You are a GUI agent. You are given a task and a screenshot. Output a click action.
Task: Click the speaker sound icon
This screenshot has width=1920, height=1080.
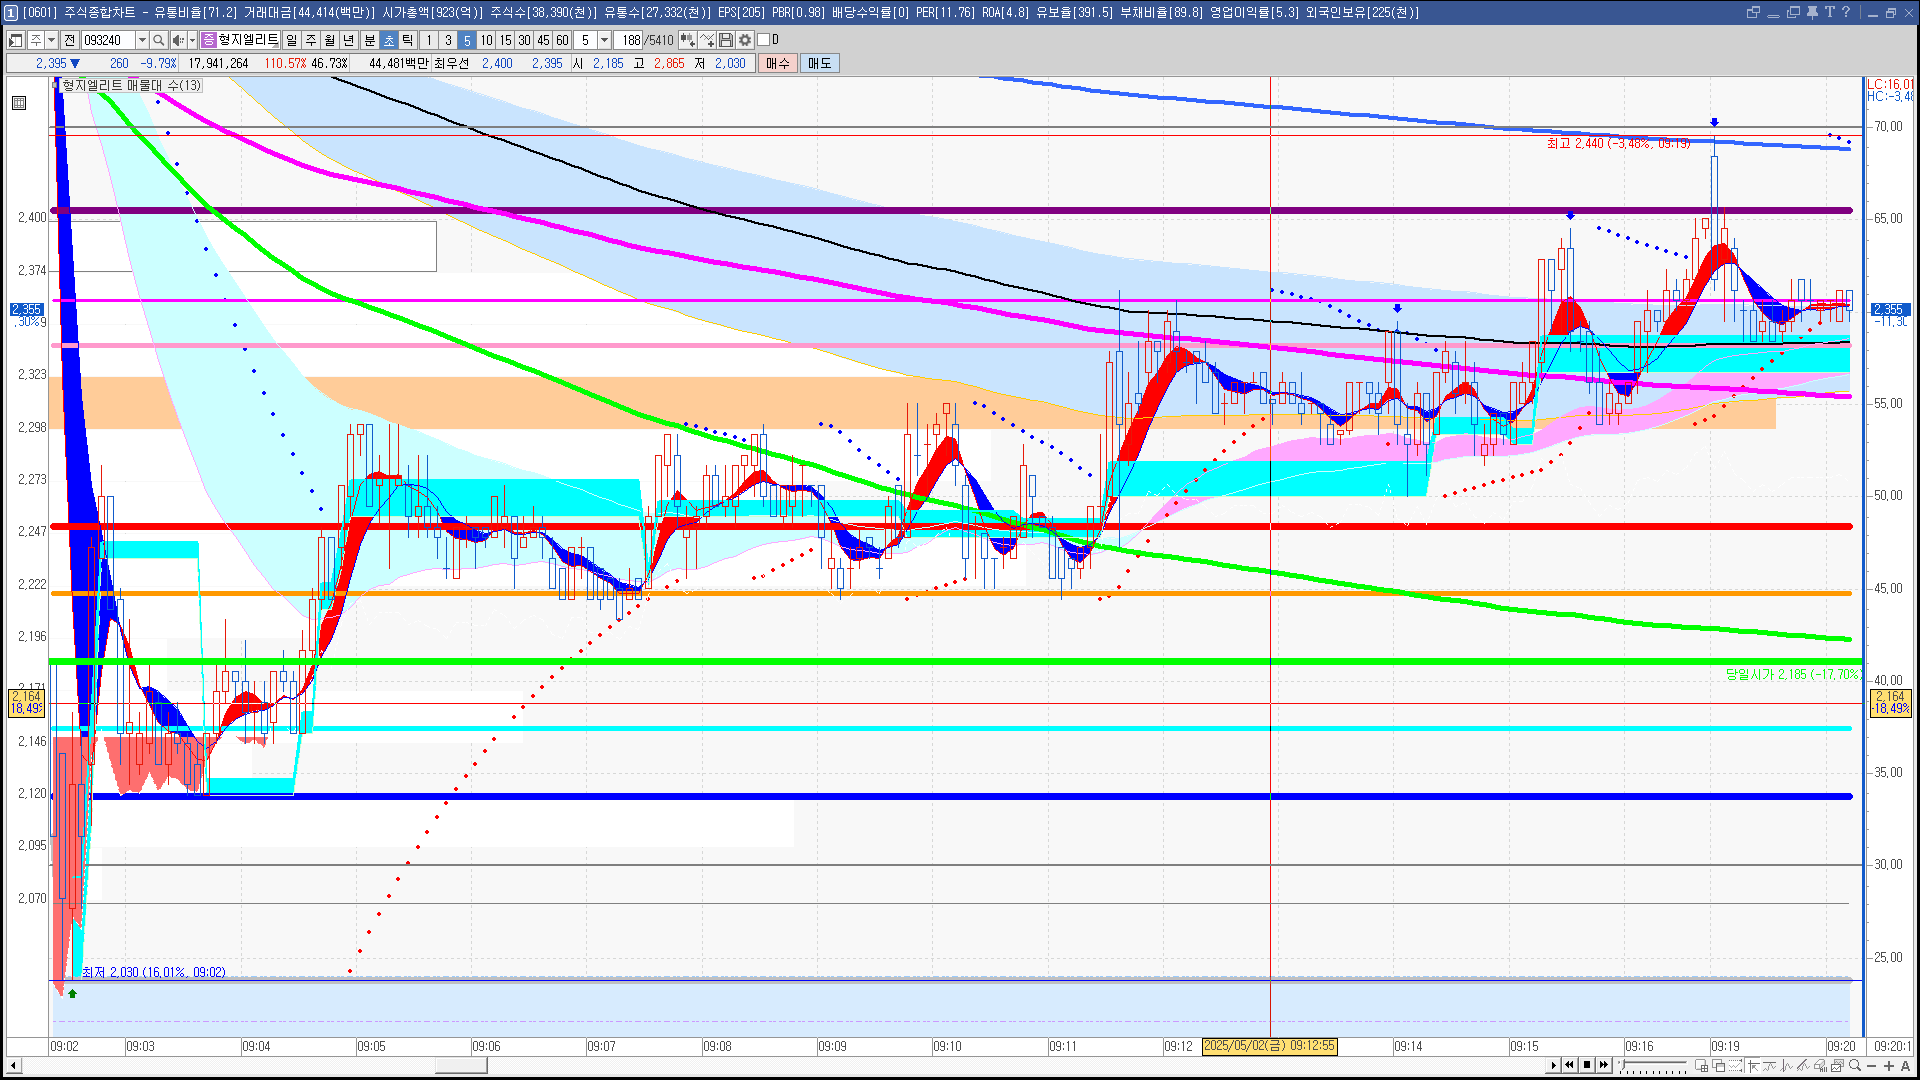coord(177,40)
